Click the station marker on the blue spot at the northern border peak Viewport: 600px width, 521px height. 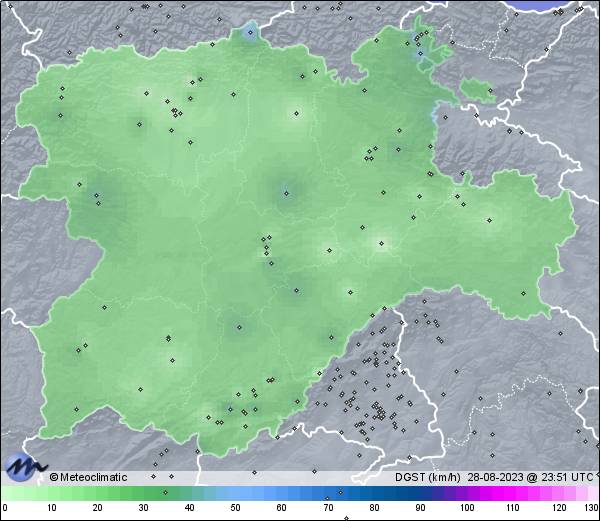[x=251, y=33]
